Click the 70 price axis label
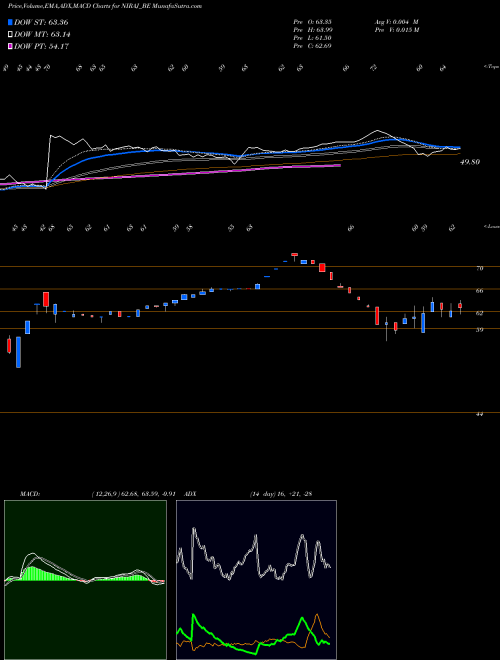Viewport: 500px width, 660px height. click(x=479, y=268)
